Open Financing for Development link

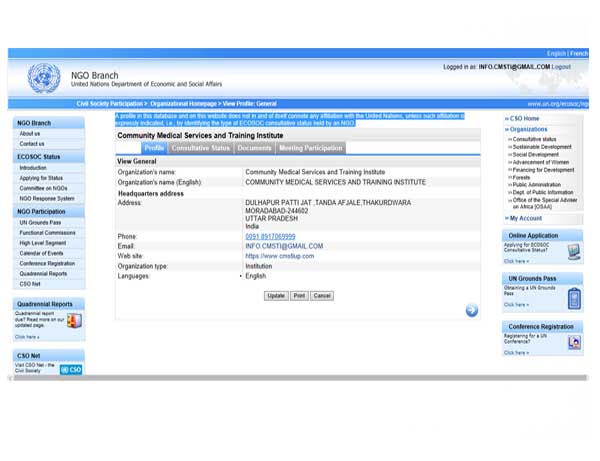coord(543,170)
